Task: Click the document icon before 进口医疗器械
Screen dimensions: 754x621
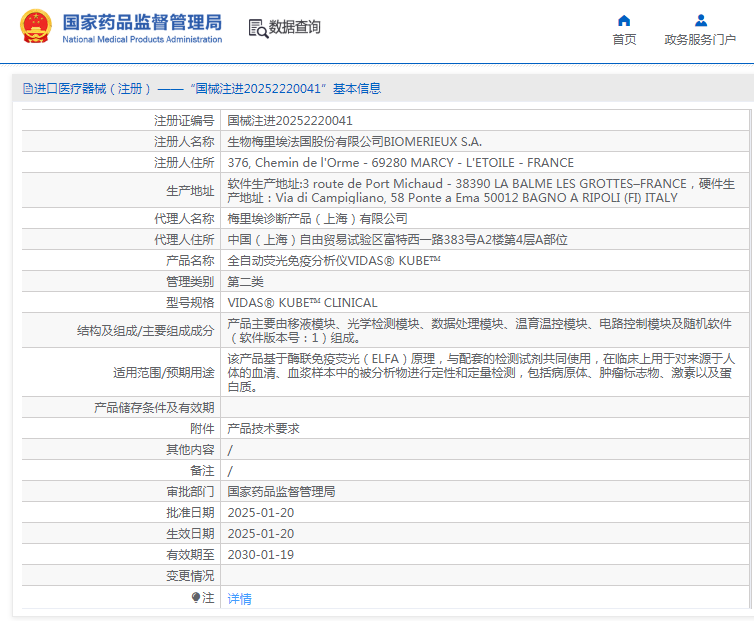Action: [x=27, y=89]
